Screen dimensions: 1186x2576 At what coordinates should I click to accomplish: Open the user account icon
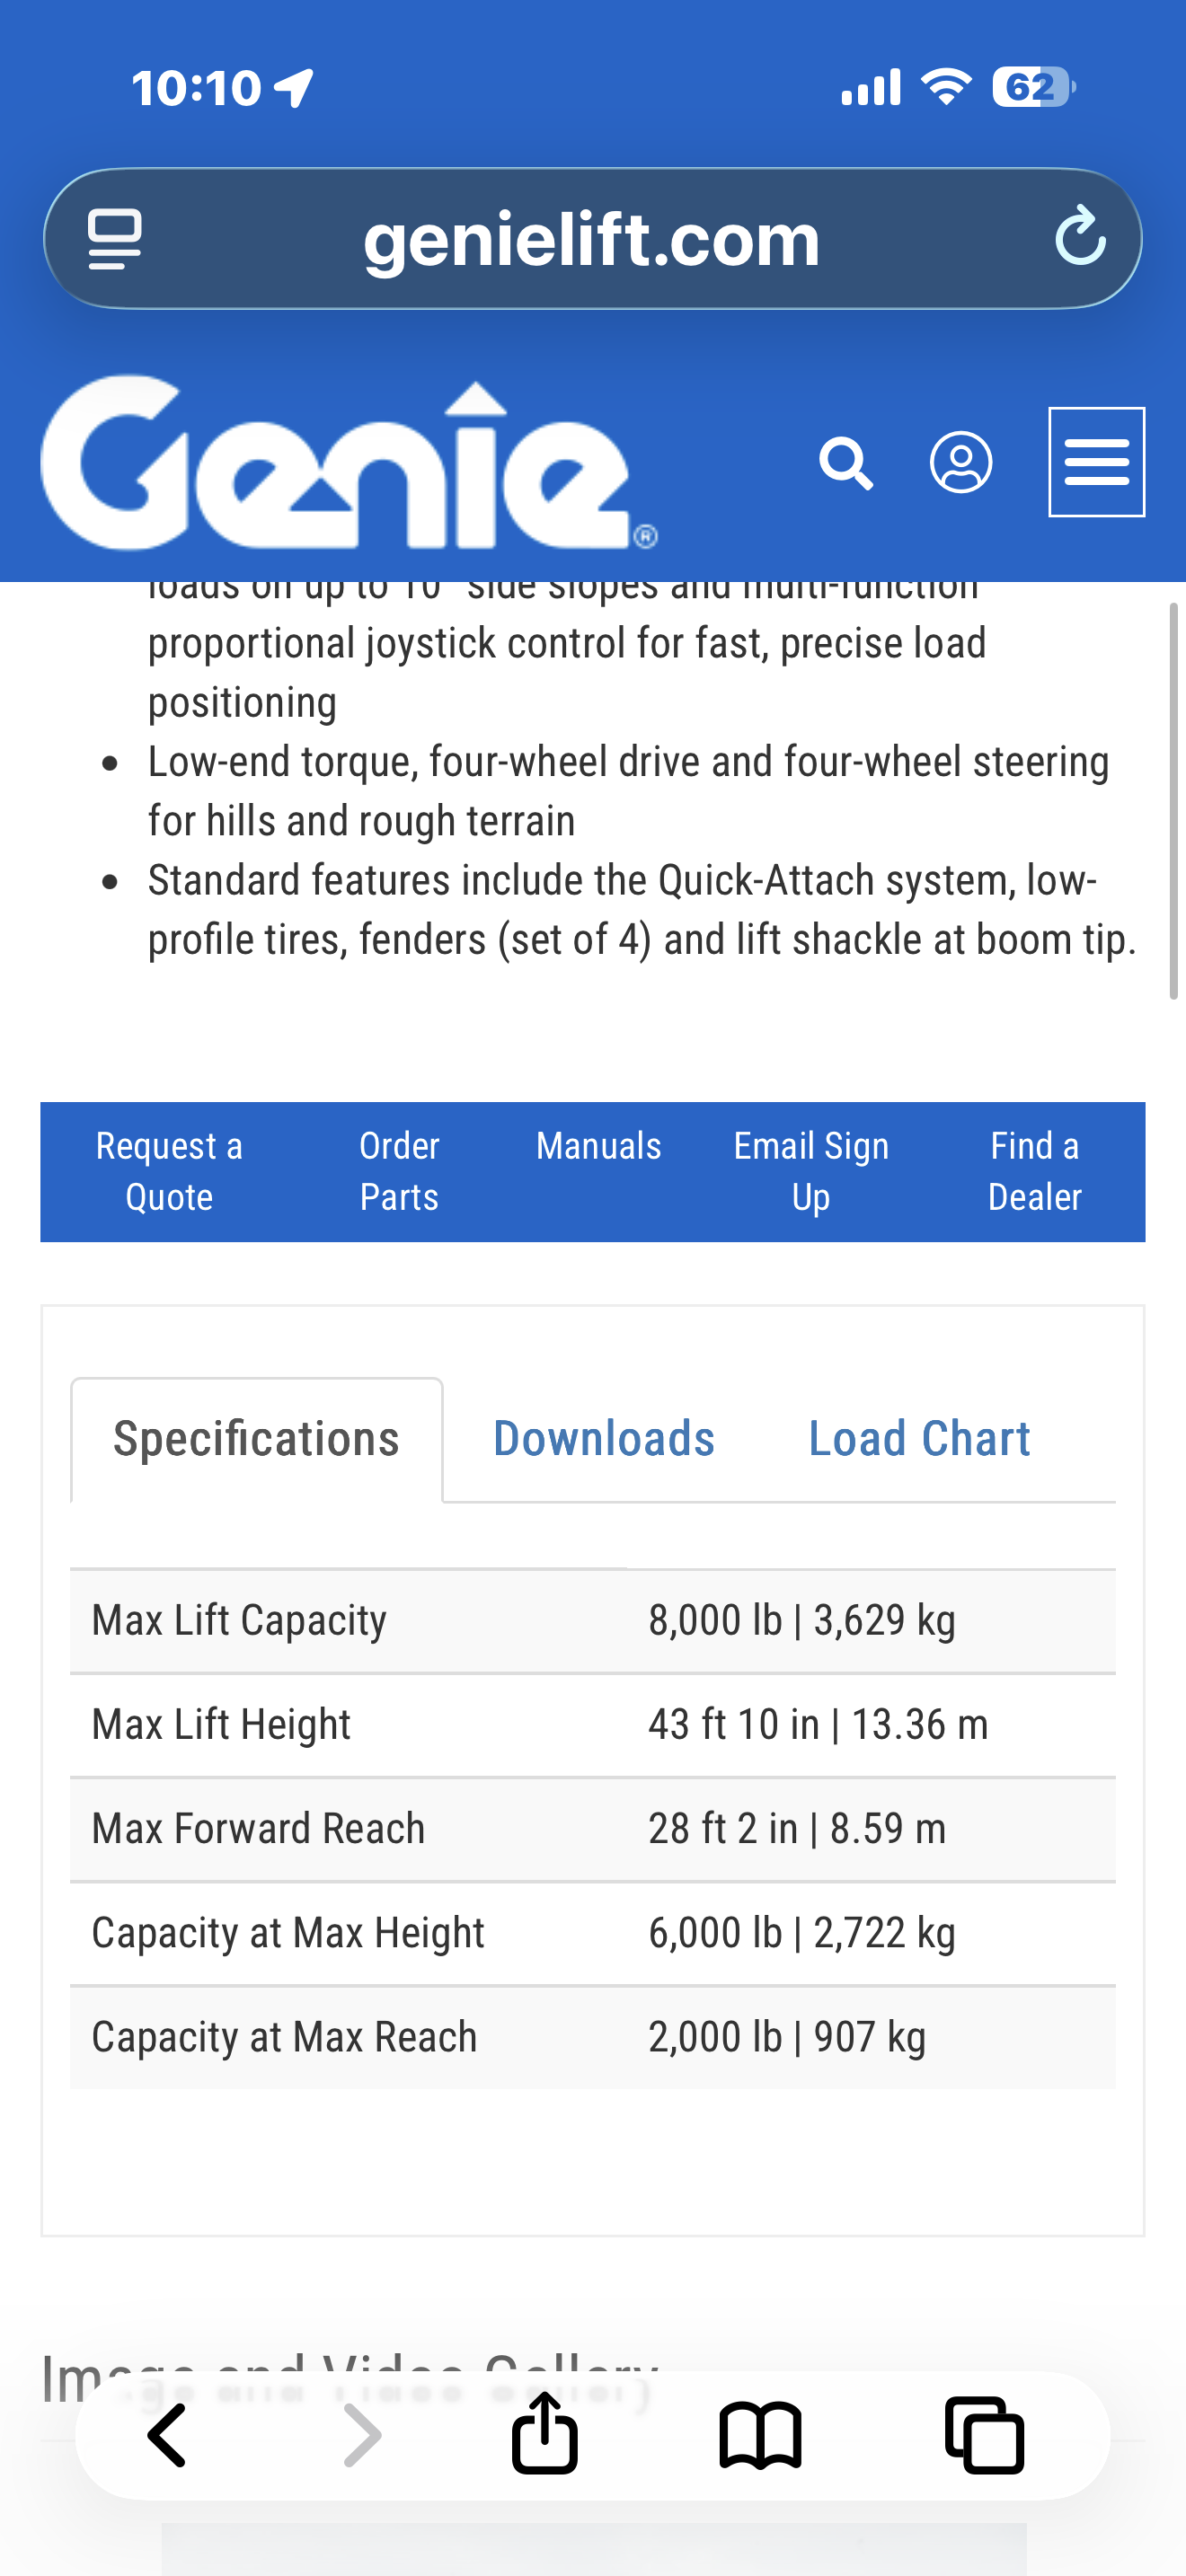click(961, 463)
